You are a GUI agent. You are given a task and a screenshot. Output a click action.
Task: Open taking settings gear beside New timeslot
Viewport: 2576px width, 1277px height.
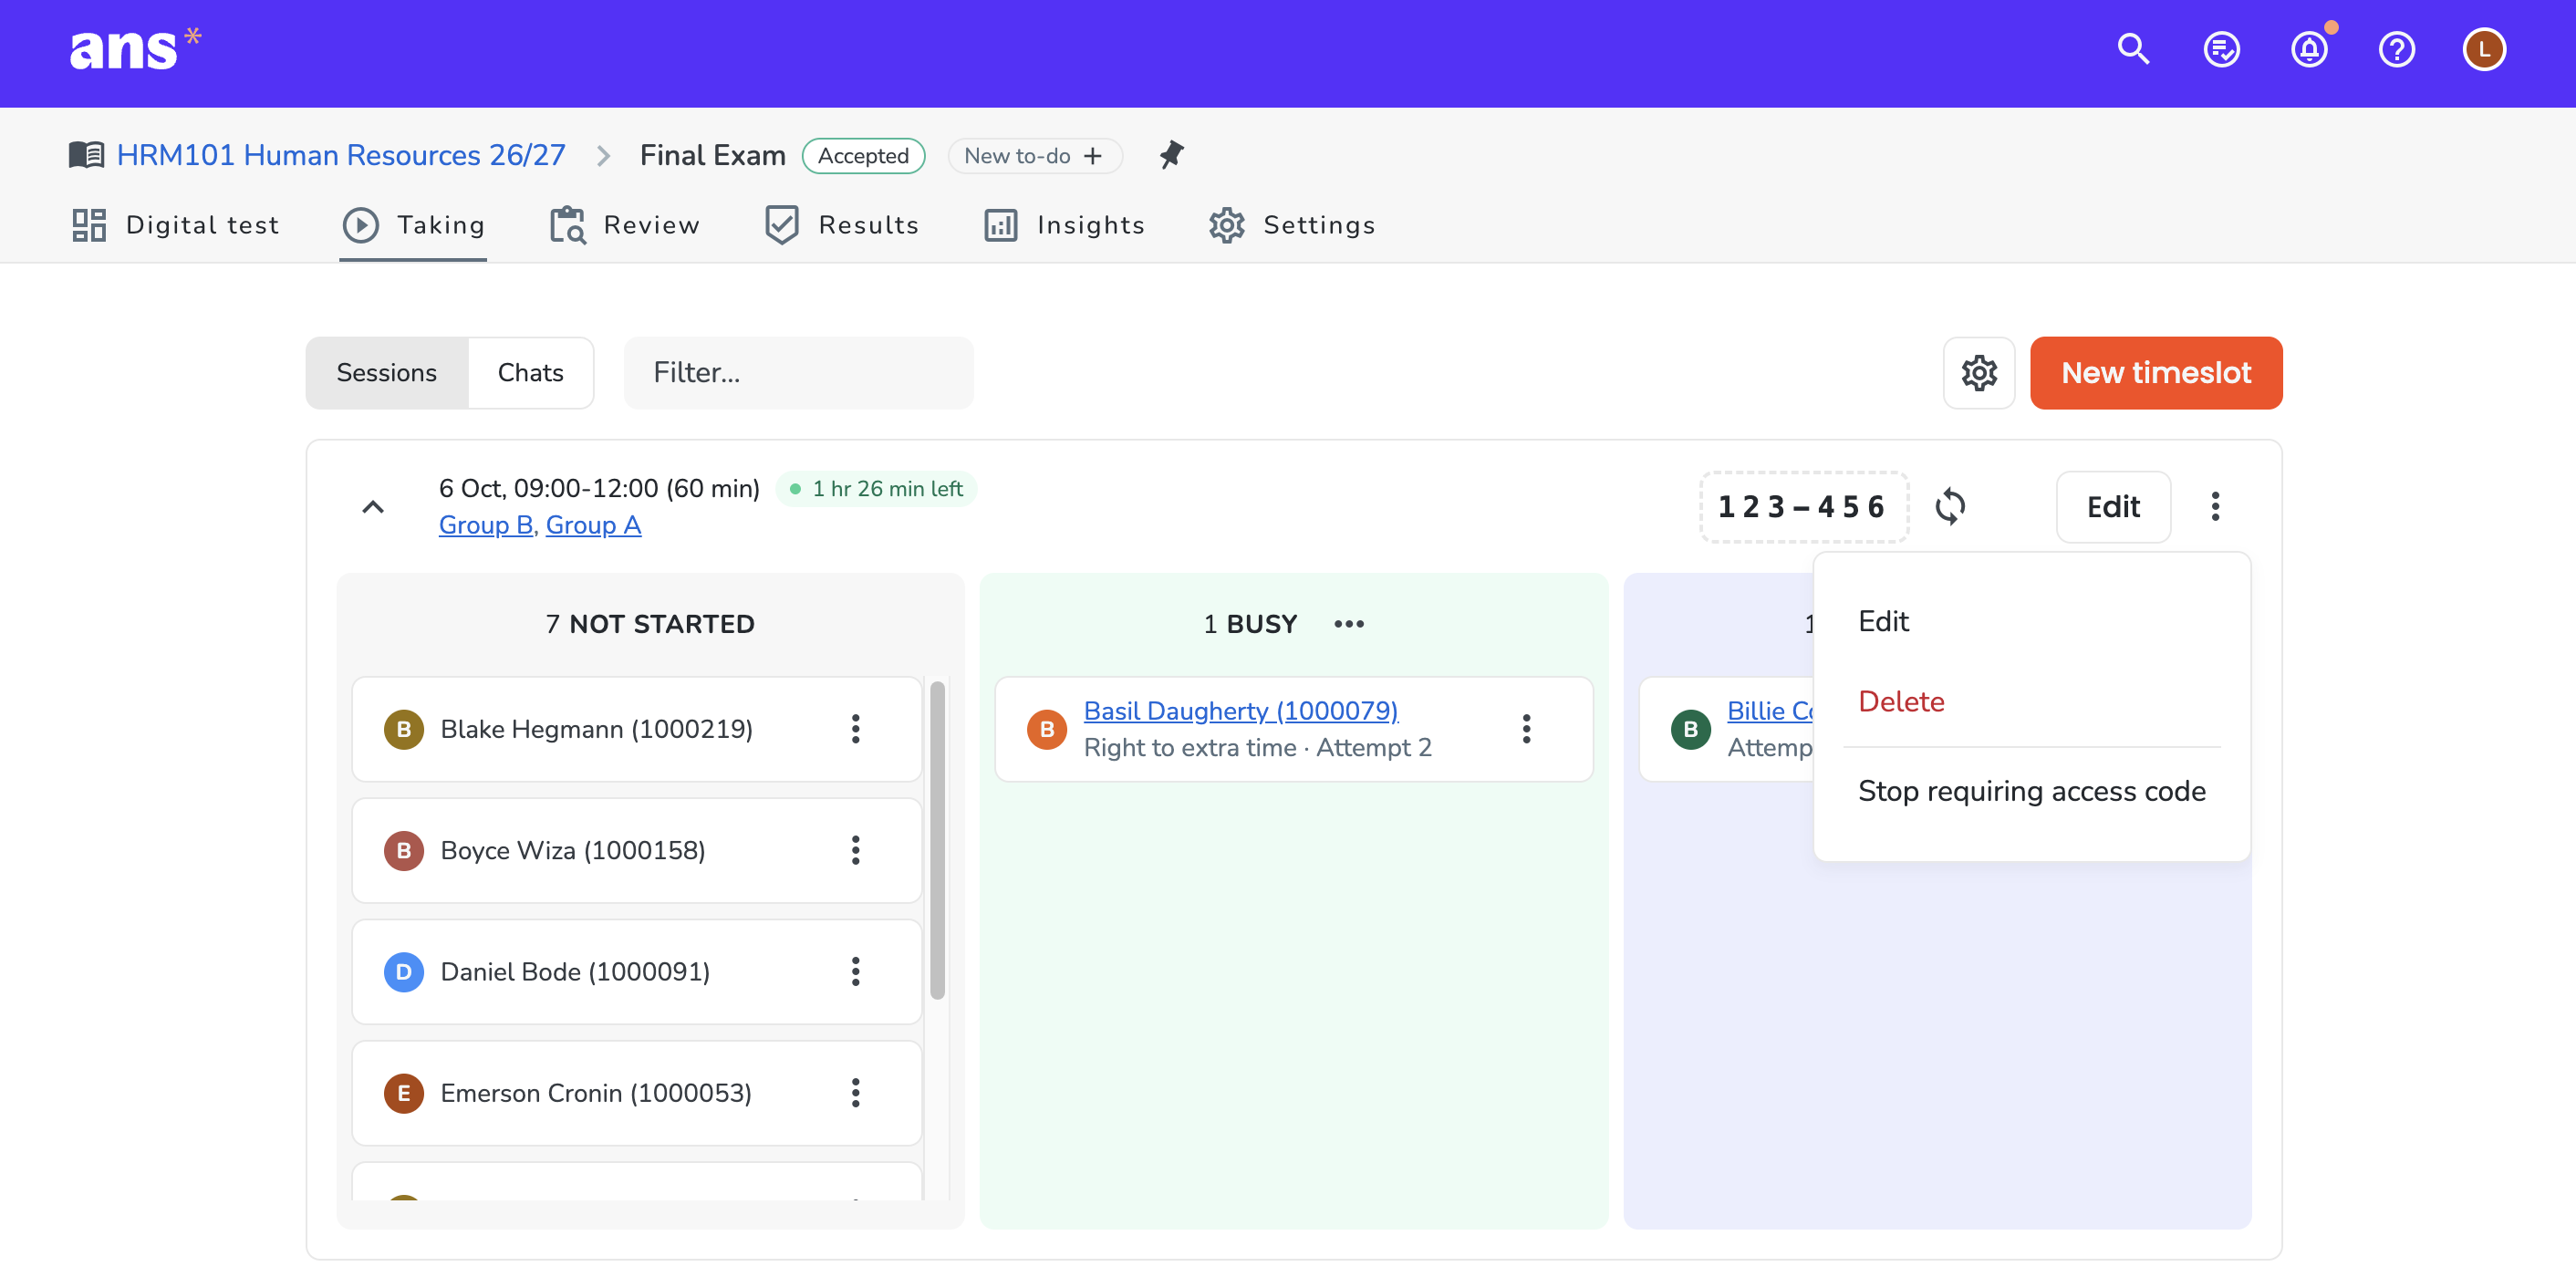[x=1979, y=373]
